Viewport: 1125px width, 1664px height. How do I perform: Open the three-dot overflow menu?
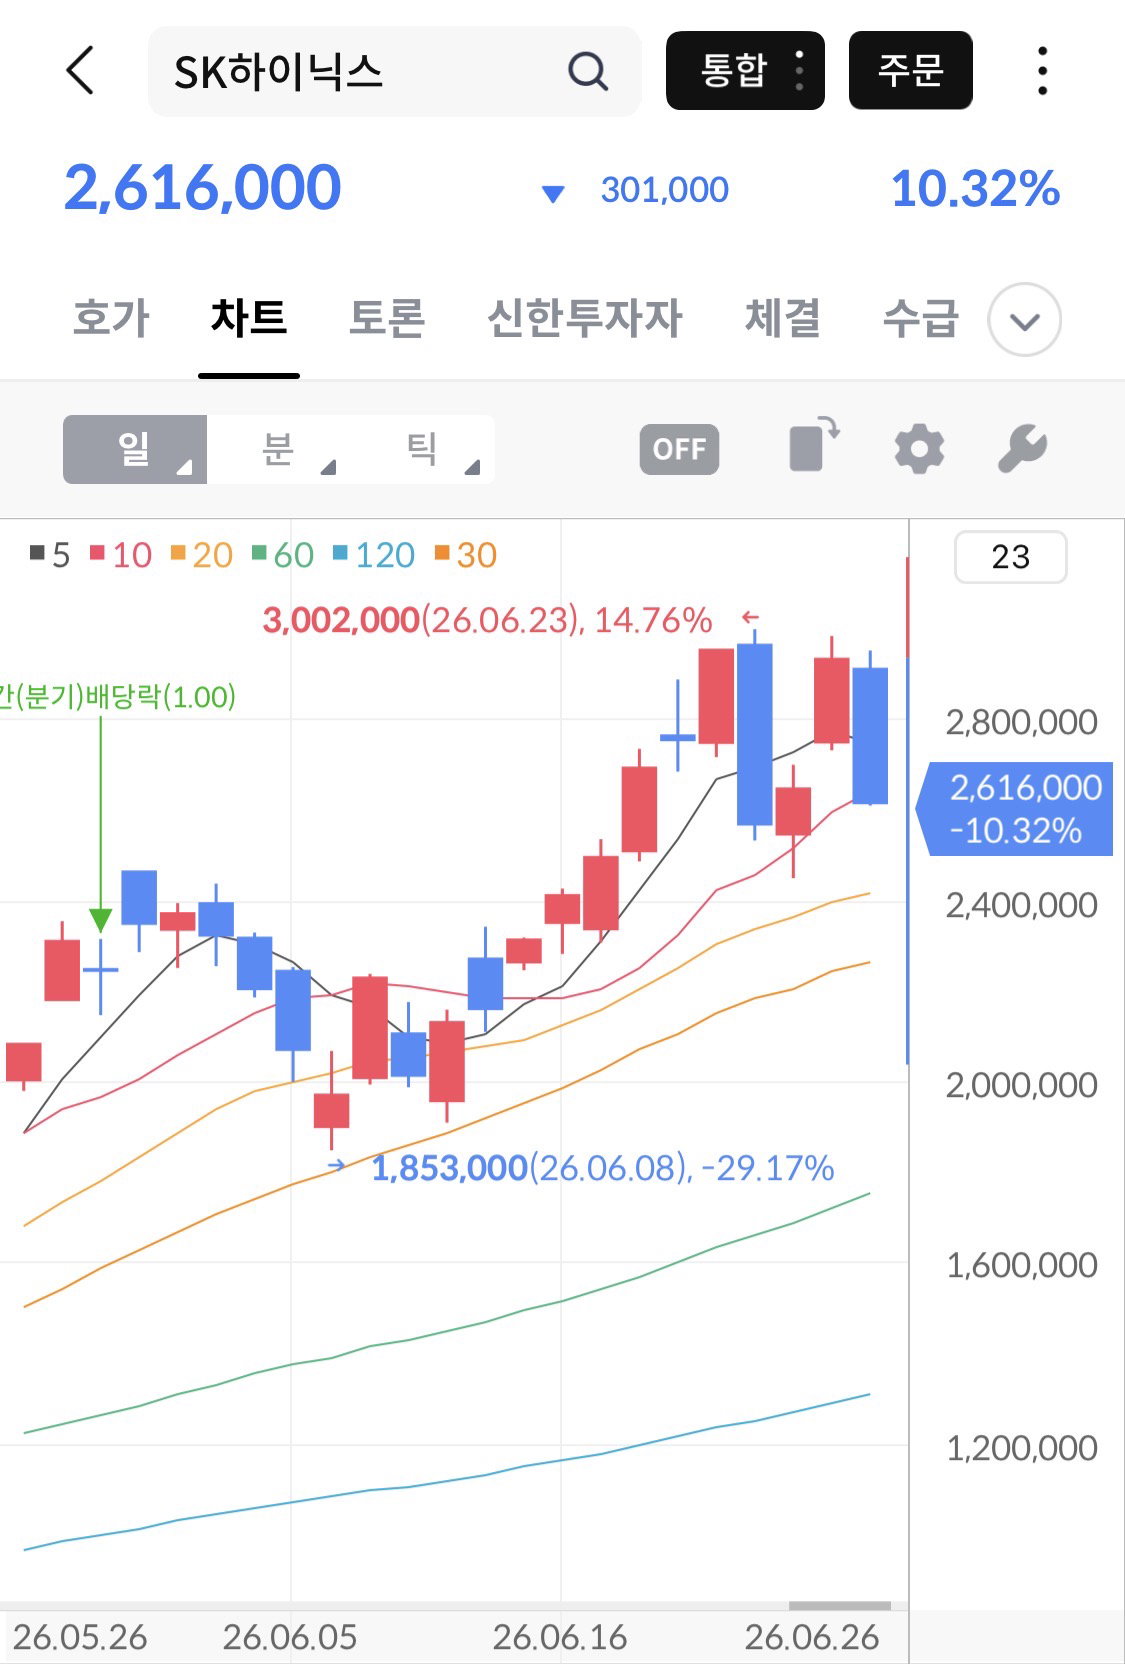pyautogui.click(x=1042, y=71)
